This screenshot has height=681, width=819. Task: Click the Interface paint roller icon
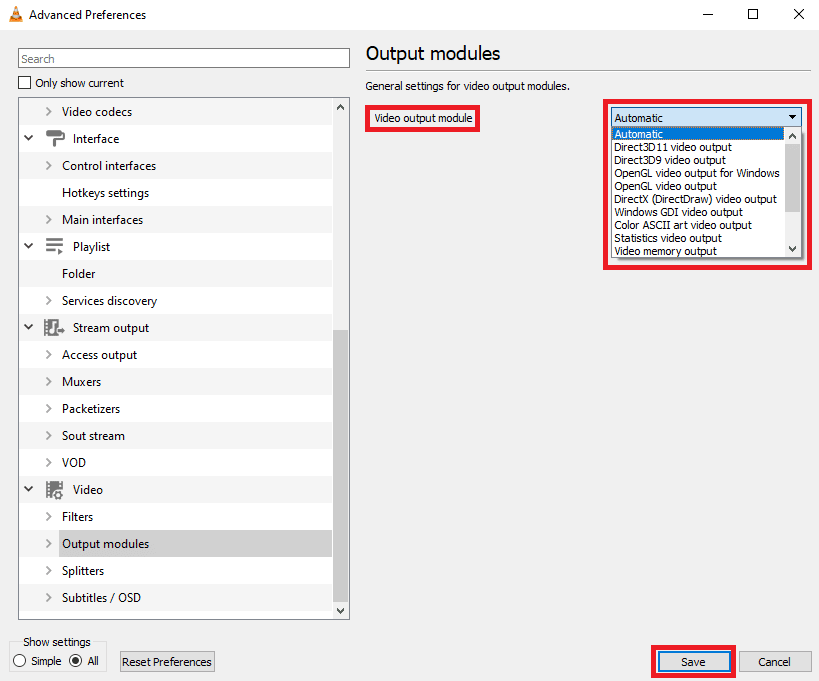[55, 138]
